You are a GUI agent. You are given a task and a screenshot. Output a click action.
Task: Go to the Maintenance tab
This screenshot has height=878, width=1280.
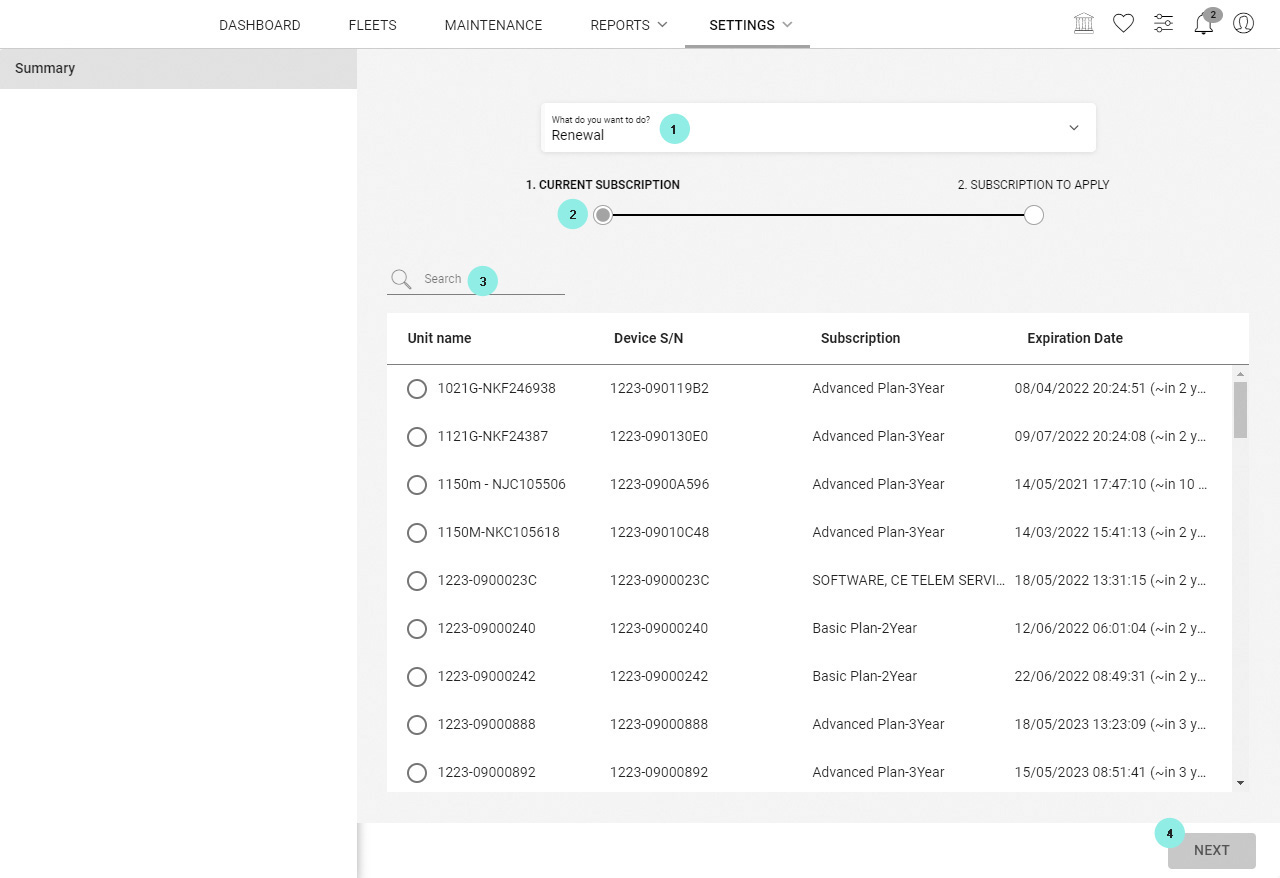pos(493,25)
